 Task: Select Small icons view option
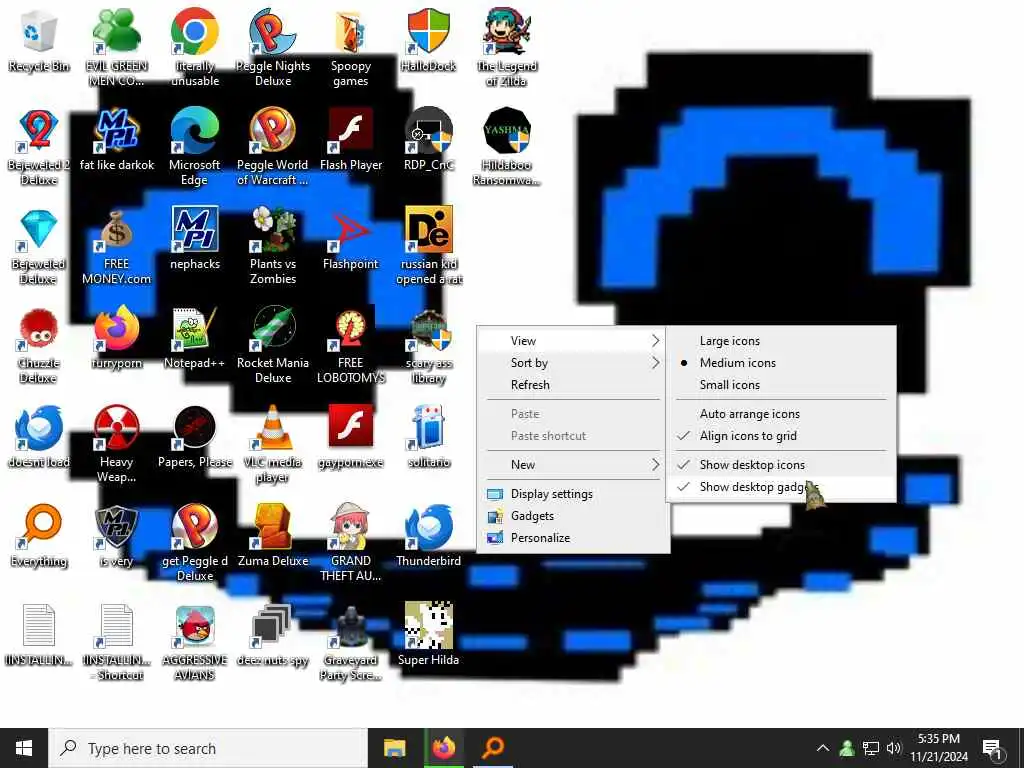coord(781,385)
